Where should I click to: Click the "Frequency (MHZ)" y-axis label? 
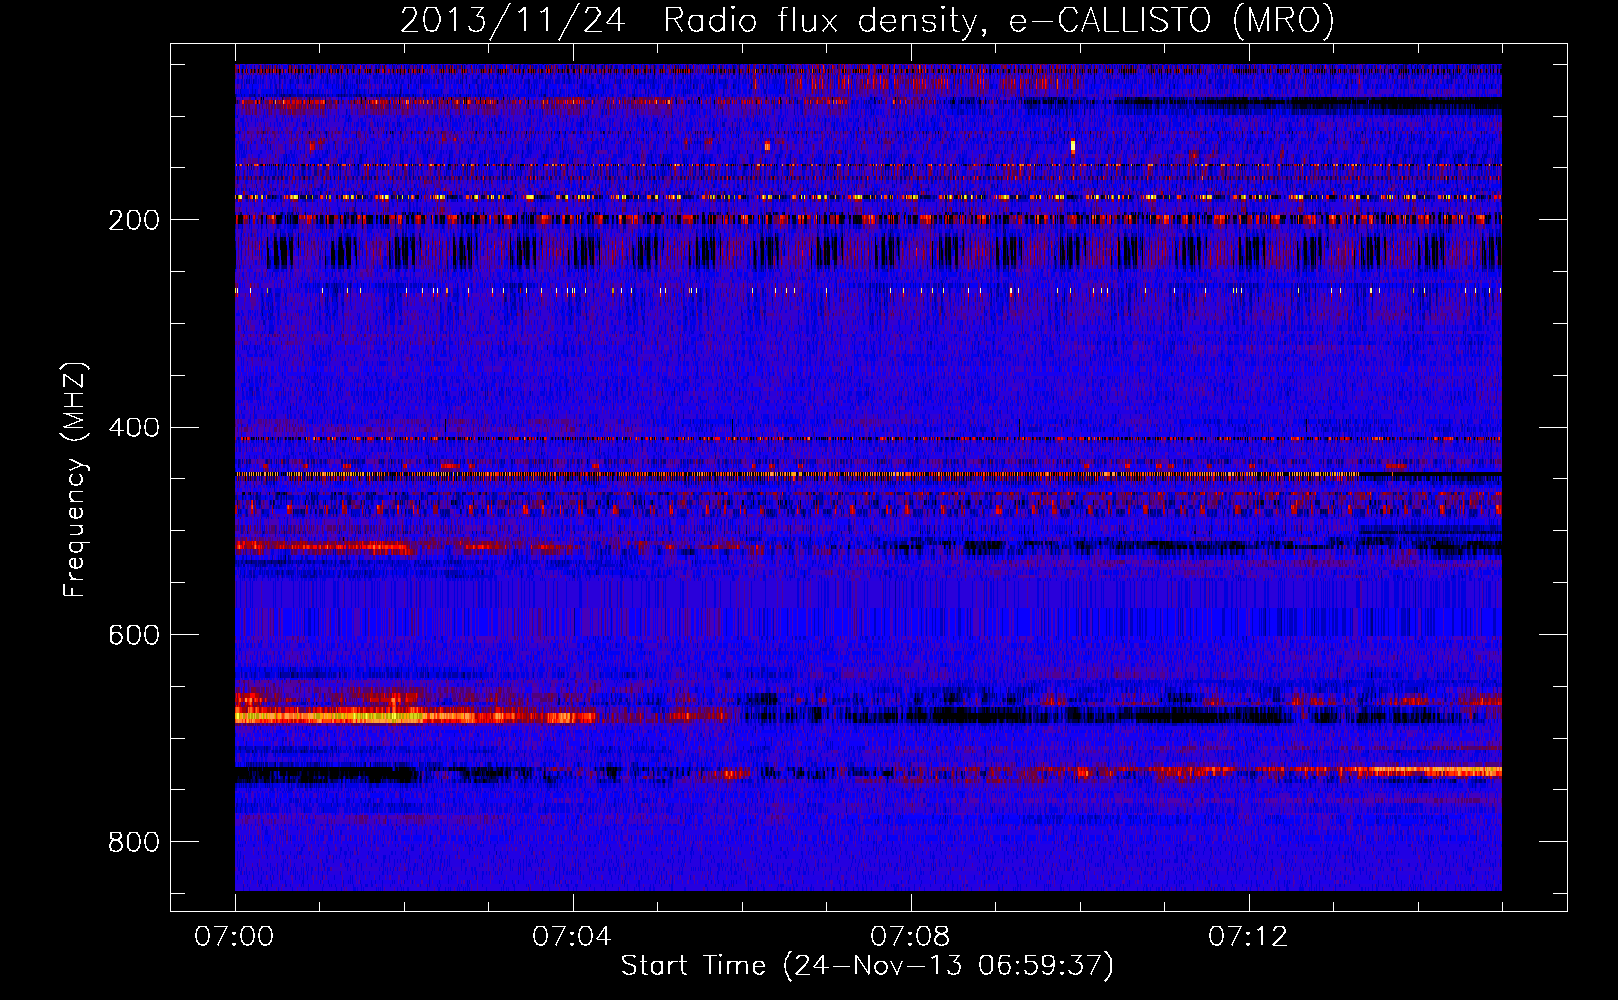(75, 480)
